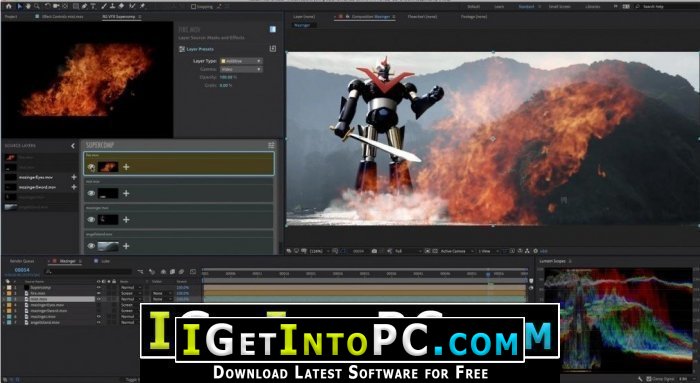The height and width of the screenshot is (383, 700).
Task: Toggle eye visibility of second Supercomp layer
Action: (x=92, y=193)
